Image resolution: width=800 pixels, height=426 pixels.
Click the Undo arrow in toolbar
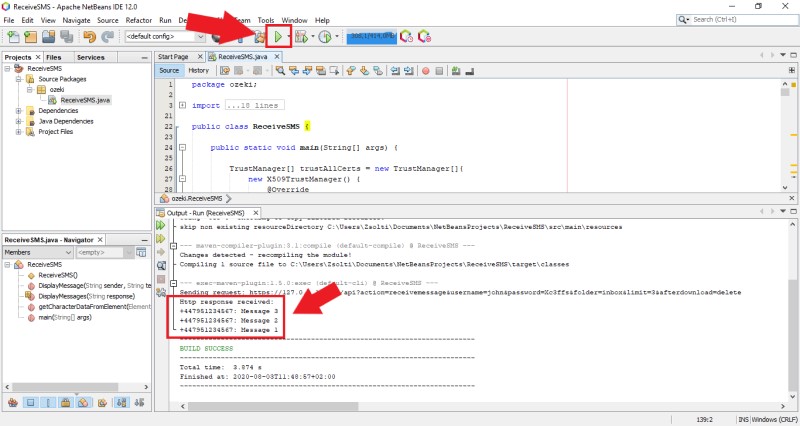coord(90,37)
